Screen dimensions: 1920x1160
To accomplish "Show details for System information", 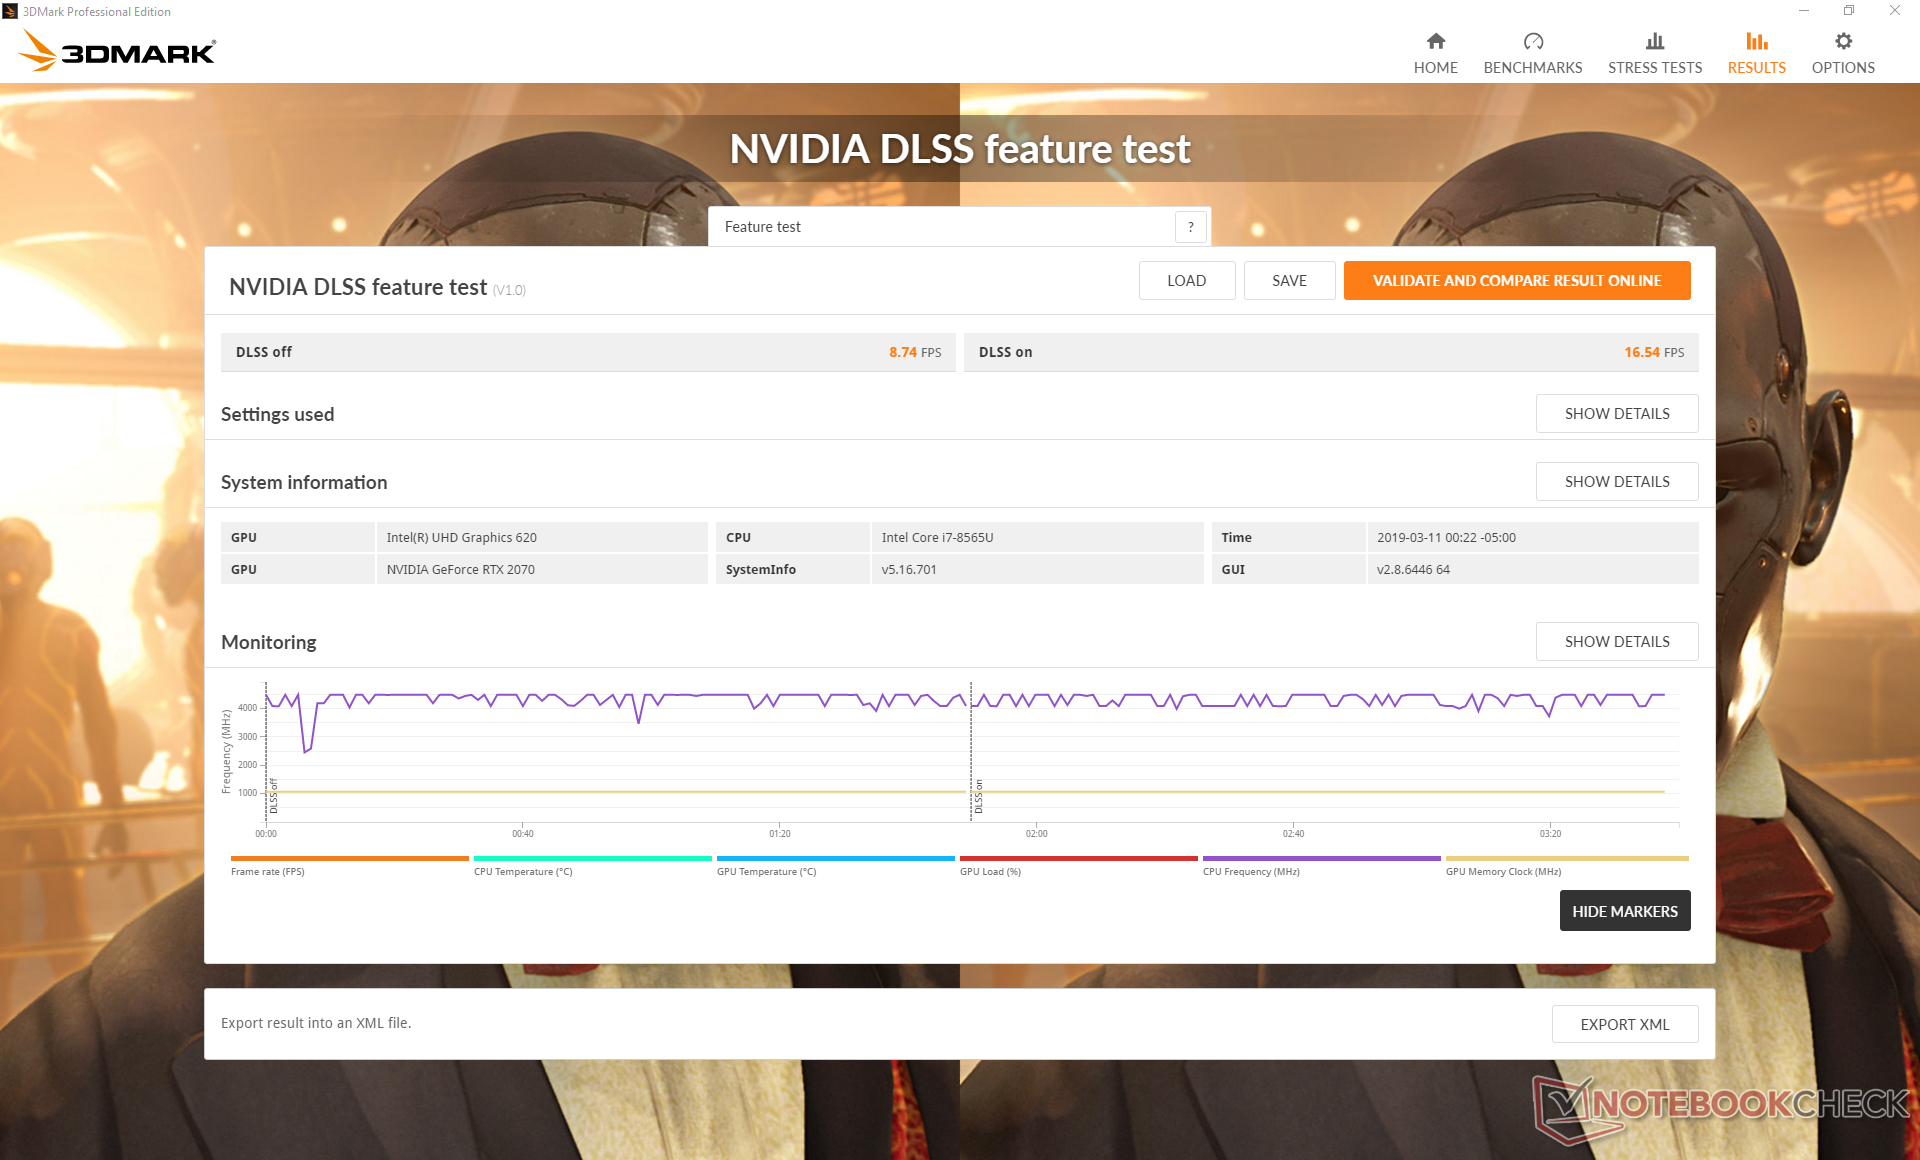I will 1616,482.
